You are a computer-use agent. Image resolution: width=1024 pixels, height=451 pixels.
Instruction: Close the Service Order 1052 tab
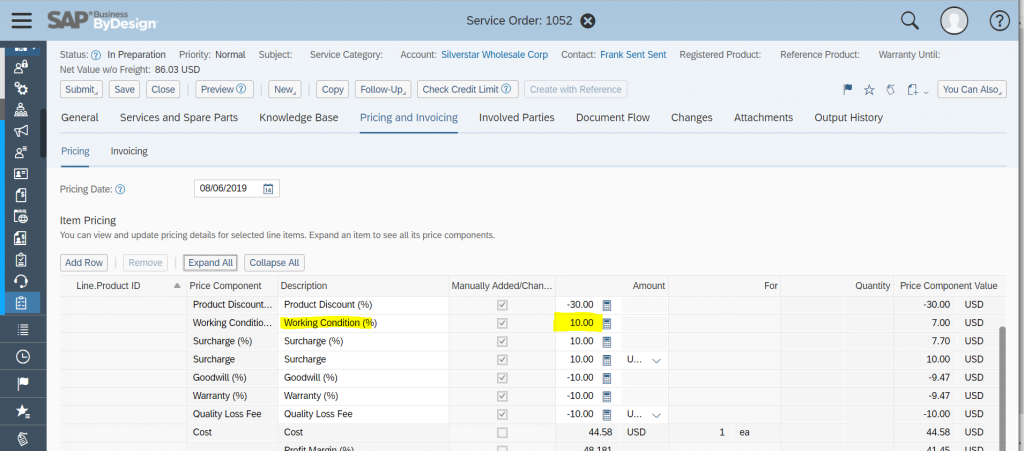coord(588,21)
